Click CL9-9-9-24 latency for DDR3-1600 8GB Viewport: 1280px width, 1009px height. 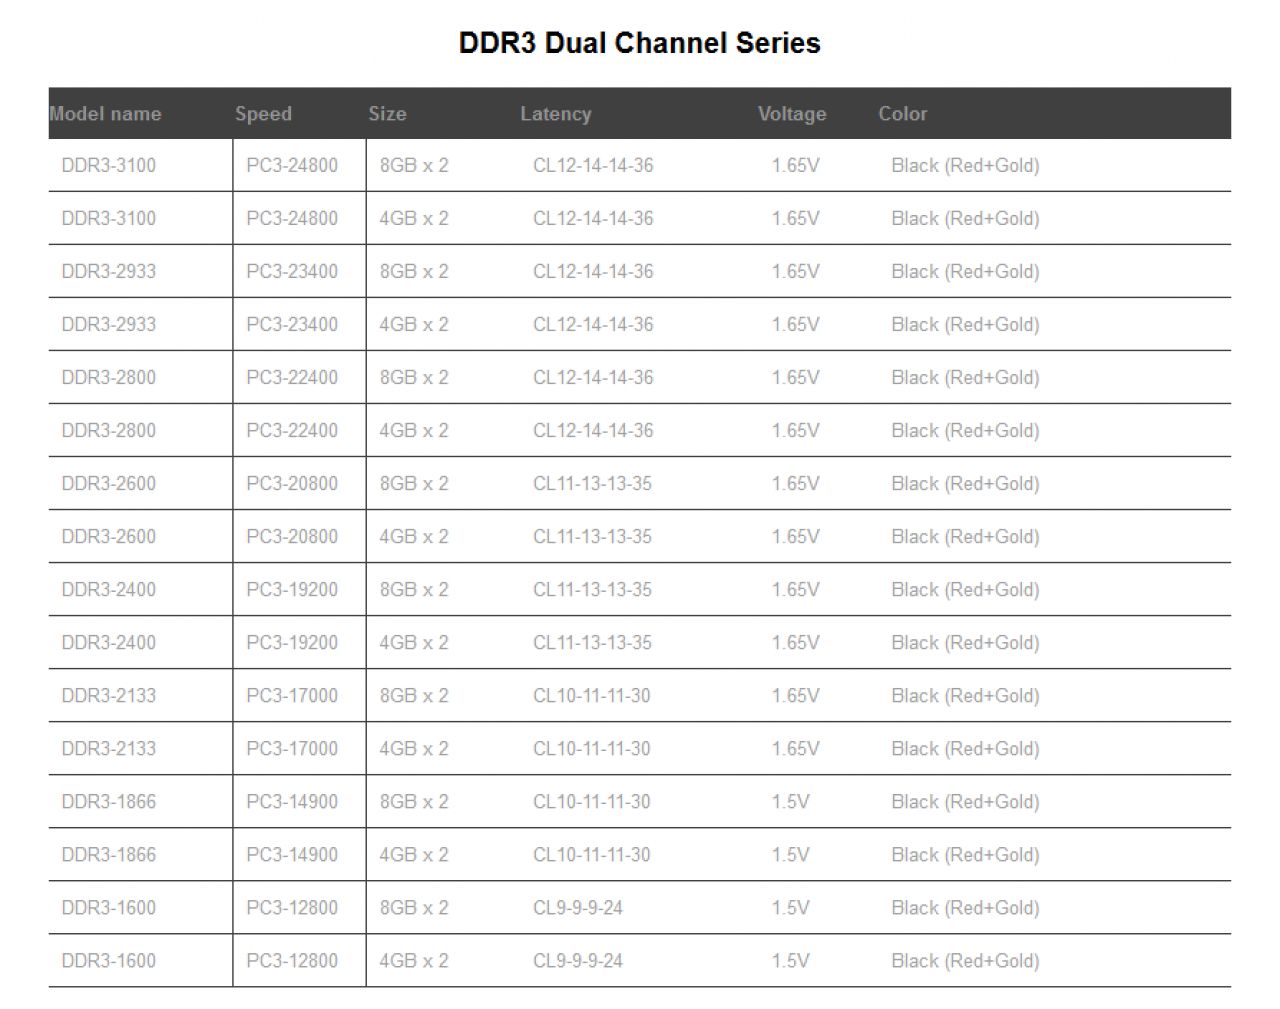click(578, 908)
